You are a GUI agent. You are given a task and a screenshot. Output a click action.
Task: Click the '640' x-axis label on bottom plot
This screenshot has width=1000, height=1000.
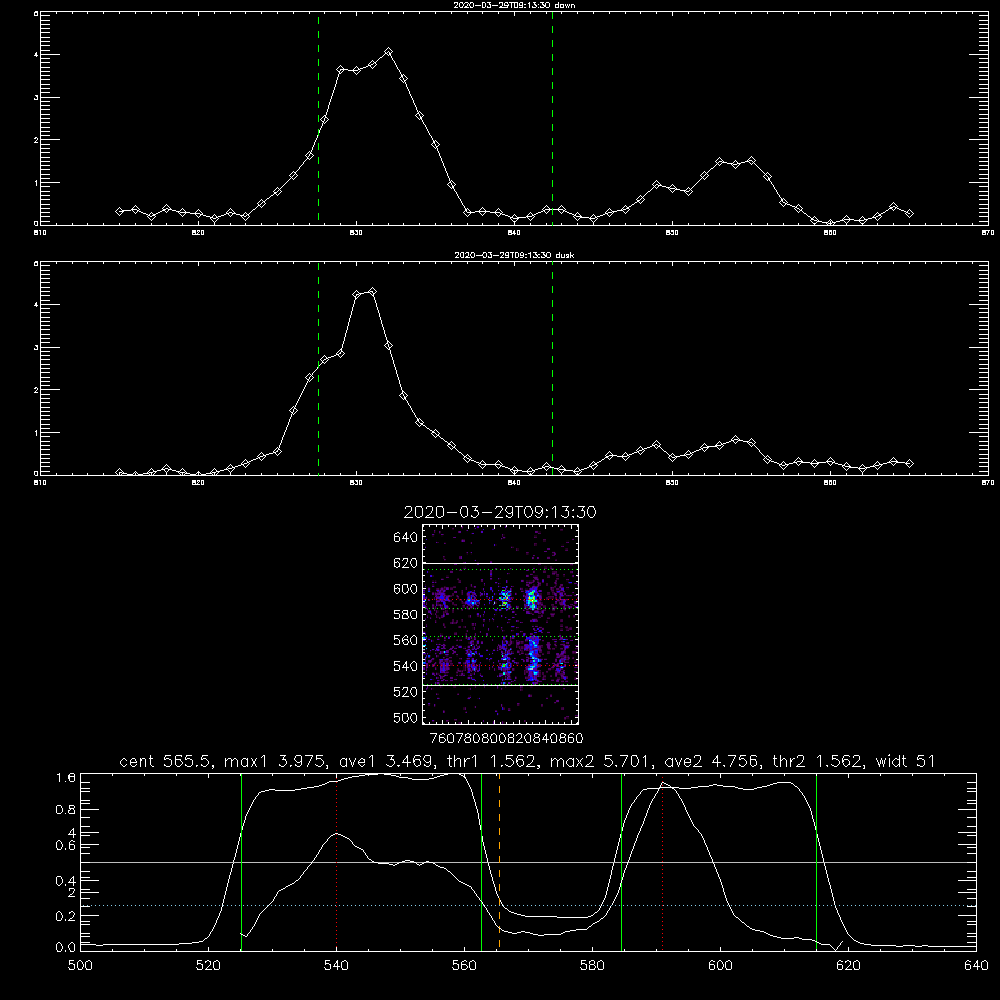(976, 966)
